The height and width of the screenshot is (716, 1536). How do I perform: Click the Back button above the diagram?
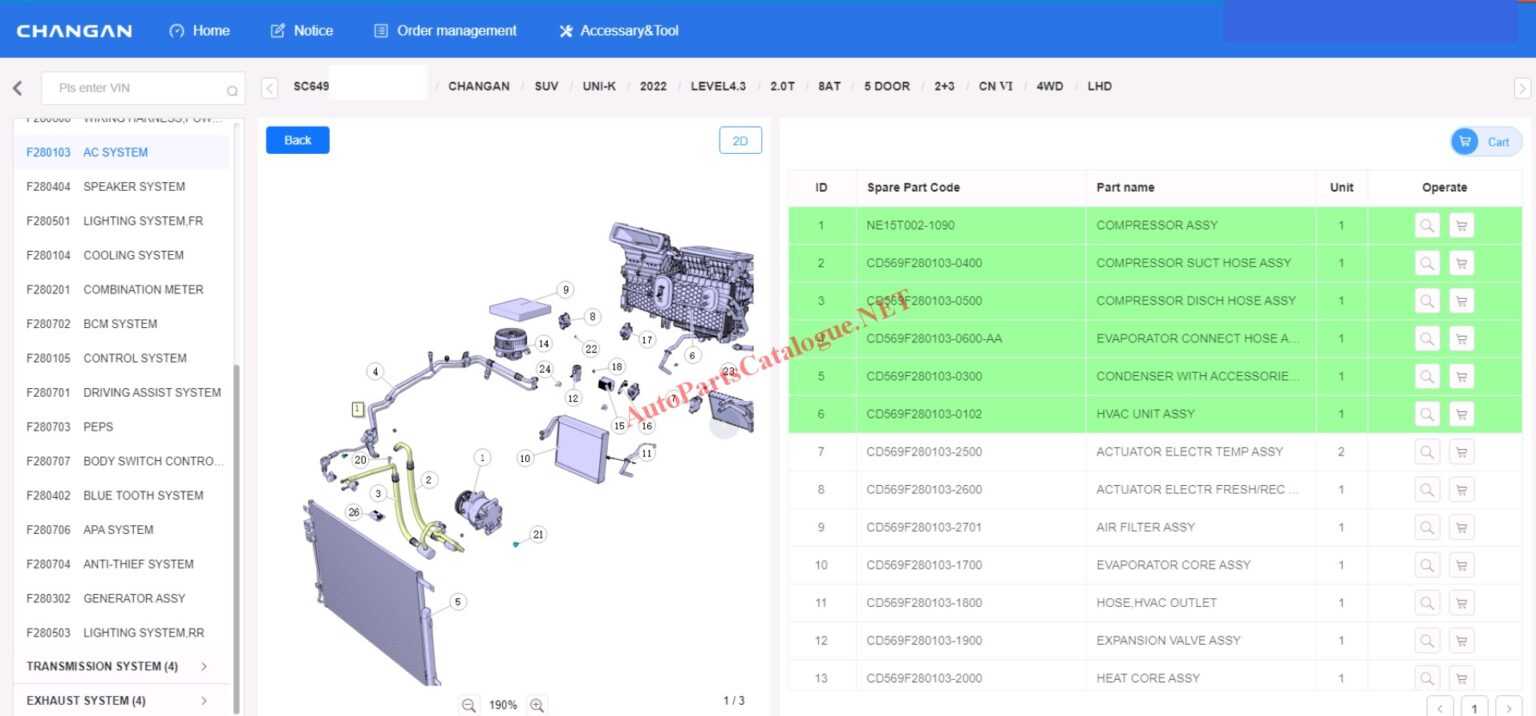[297, 140]
